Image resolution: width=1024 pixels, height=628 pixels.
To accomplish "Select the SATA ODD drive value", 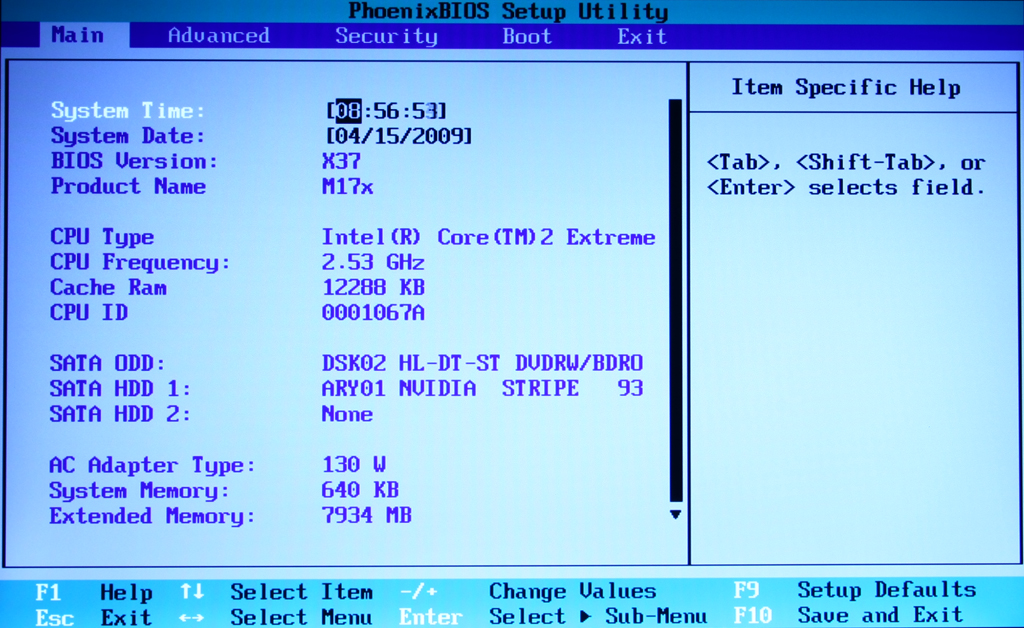I will click(x=482, y=363).
